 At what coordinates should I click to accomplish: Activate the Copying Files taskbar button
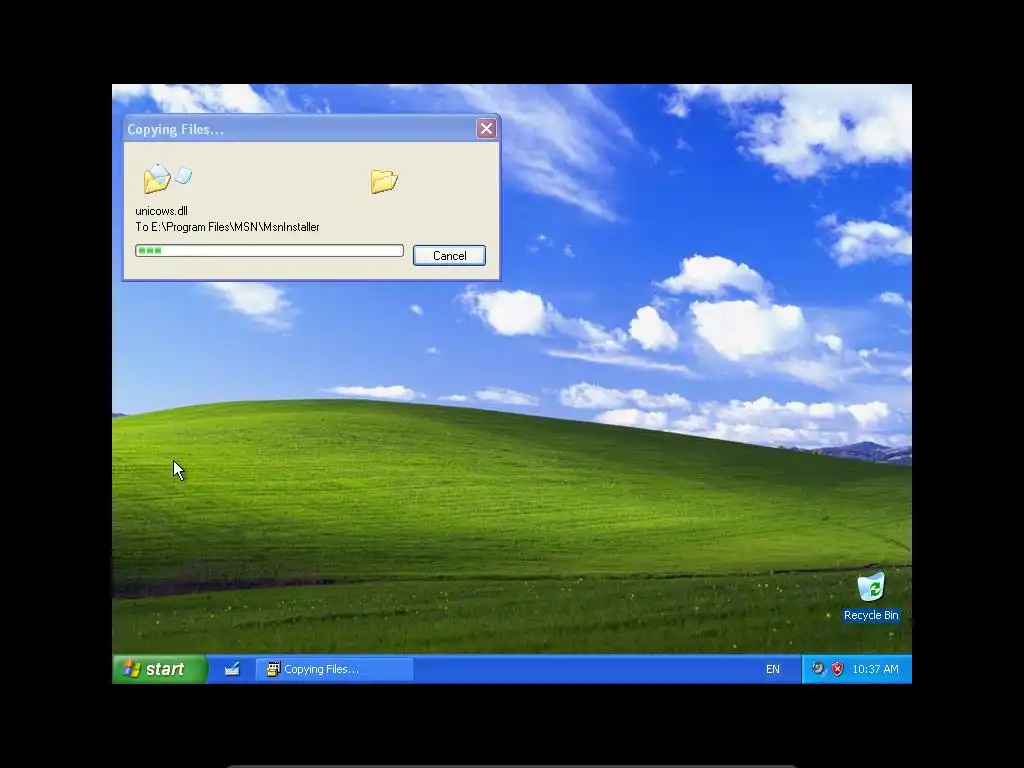click(334, 669)
